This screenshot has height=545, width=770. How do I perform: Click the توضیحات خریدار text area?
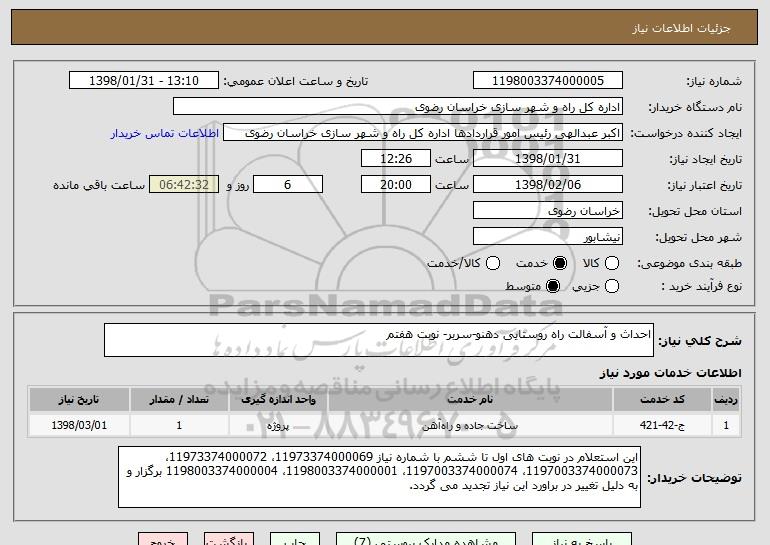379,477
